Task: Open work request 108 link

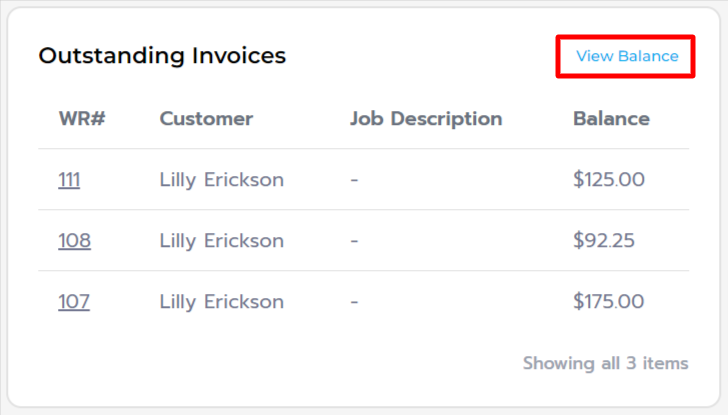Action: pyautogui.click(x=74, y=241)
